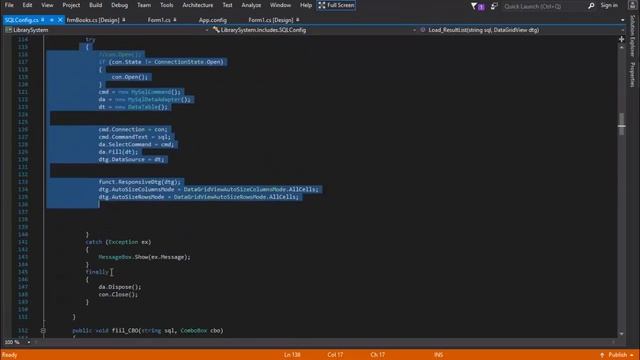Open the File menu
This screenshot has width=640, height=360.
tap(9, 5)
